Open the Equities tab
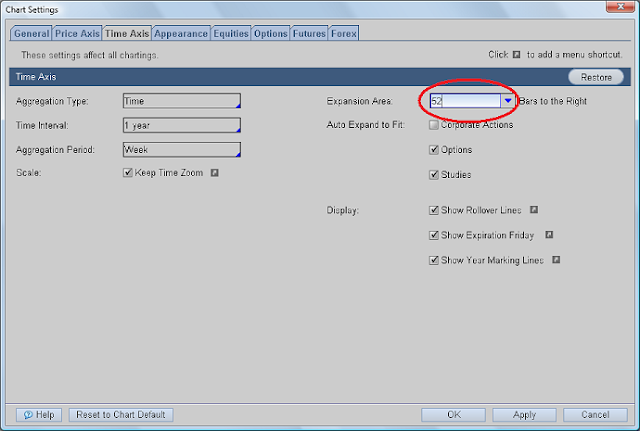640x431 pixels. (231, 33)
